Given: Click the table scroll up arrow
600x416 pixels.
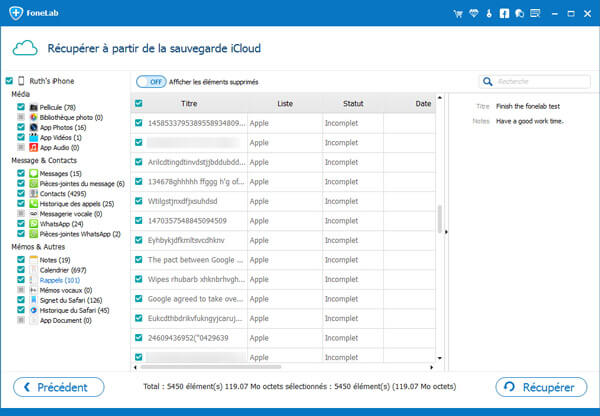Looking at the screenshot, I should tap(440, 98).
